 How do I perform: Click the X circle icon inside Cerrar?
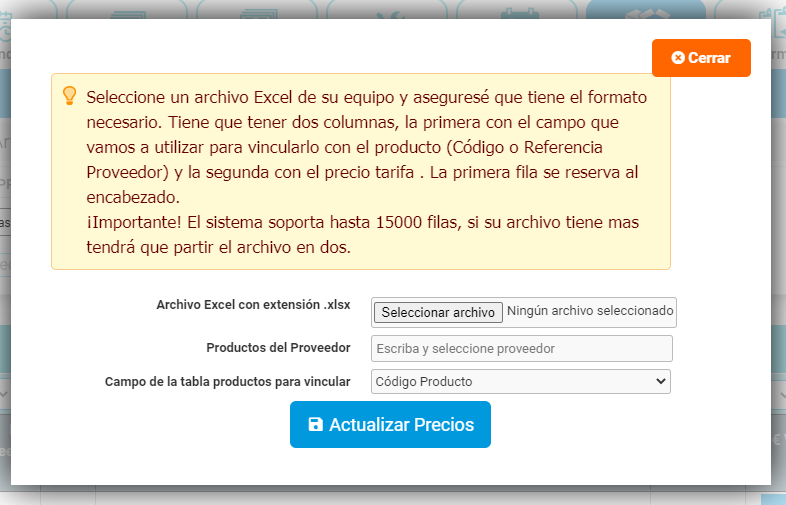click(x=678, y=58)
